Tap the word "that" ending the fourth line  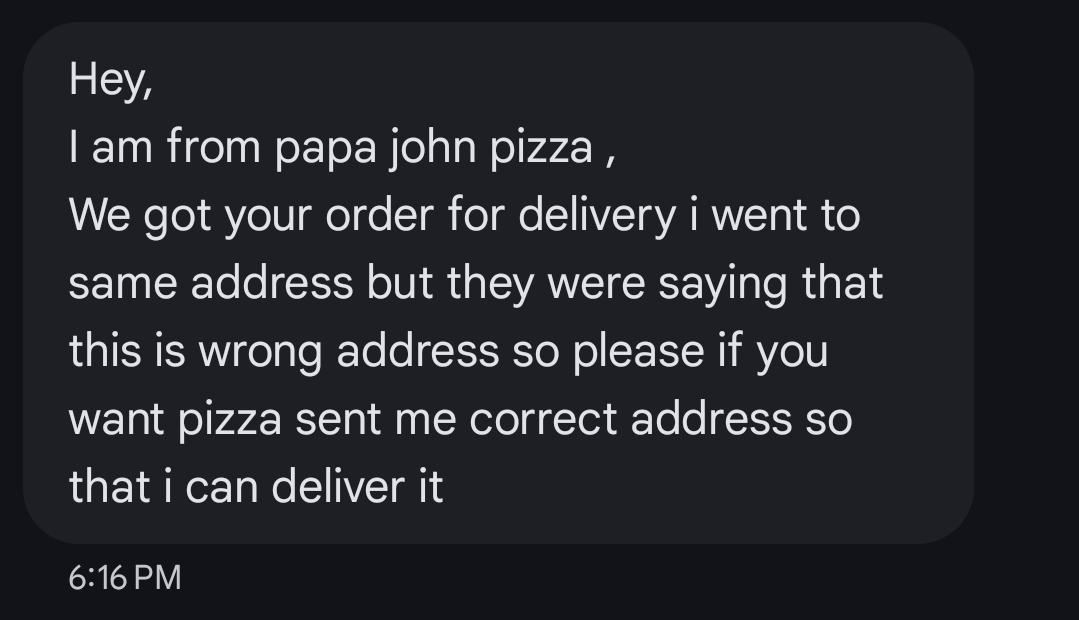click(x=842, y=284)
